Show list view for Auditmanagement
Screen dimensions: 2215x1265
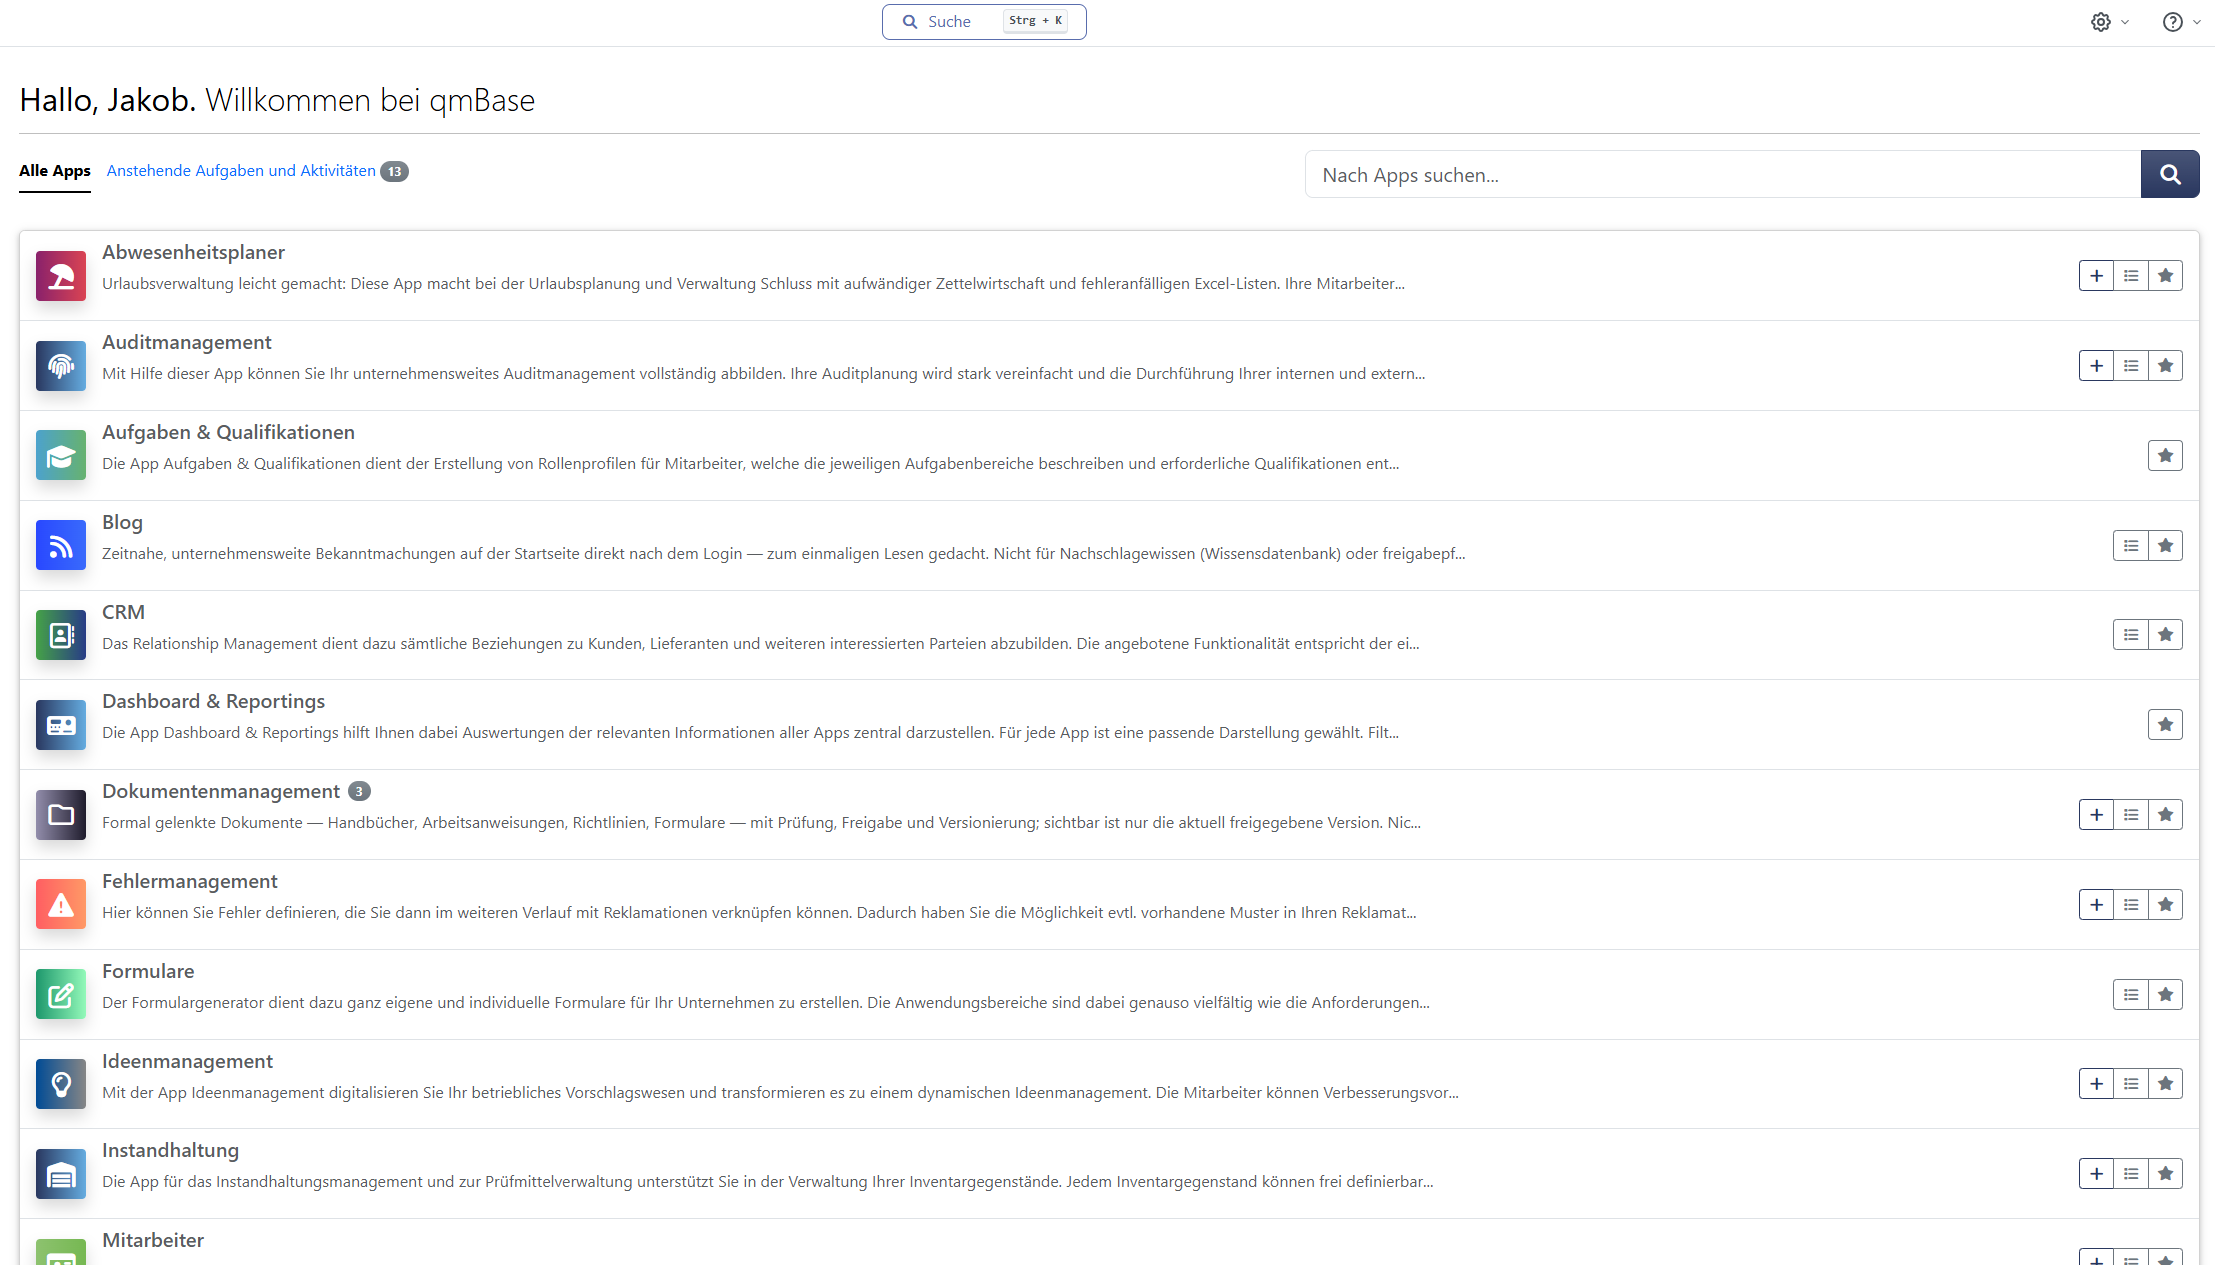coord(2131,366)
